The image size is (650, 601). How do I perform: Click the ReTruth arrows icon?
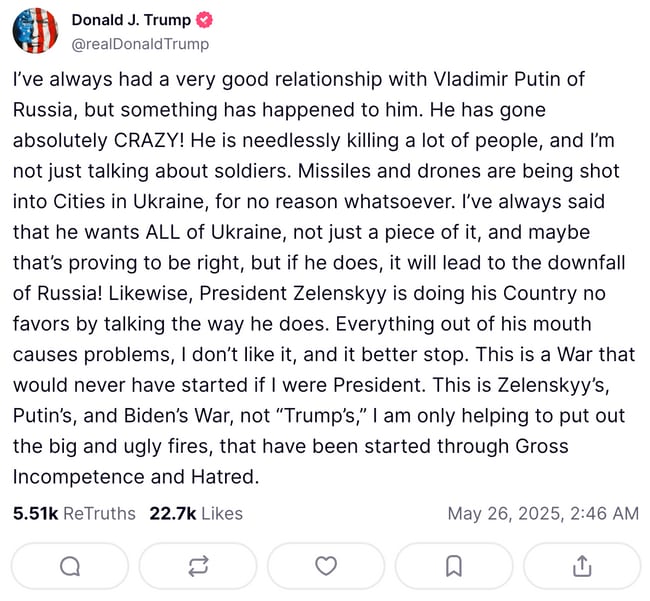click(x=198, y=566)
